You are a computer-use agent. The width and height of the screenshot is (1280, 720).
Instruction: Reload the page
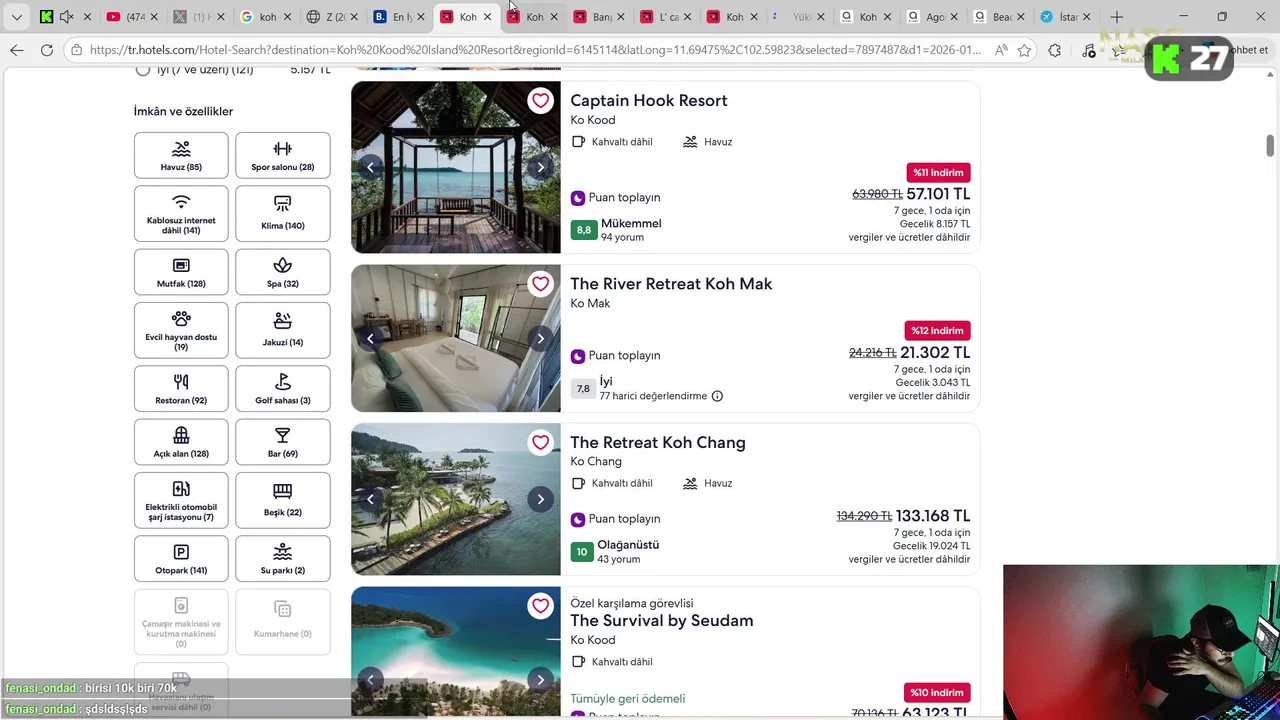pyautogui.click(x=47, y=50)
